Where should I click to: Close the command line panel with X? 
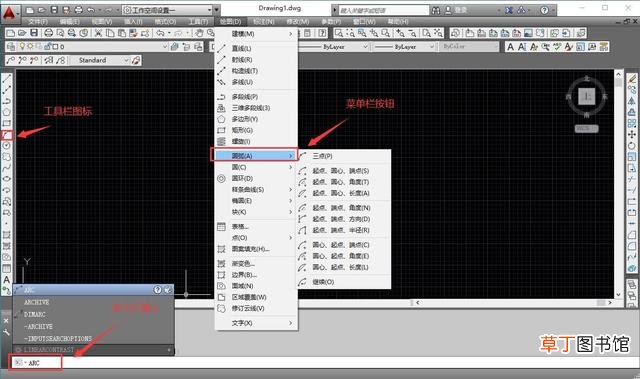pyautogui.click(x=6, y=321)
